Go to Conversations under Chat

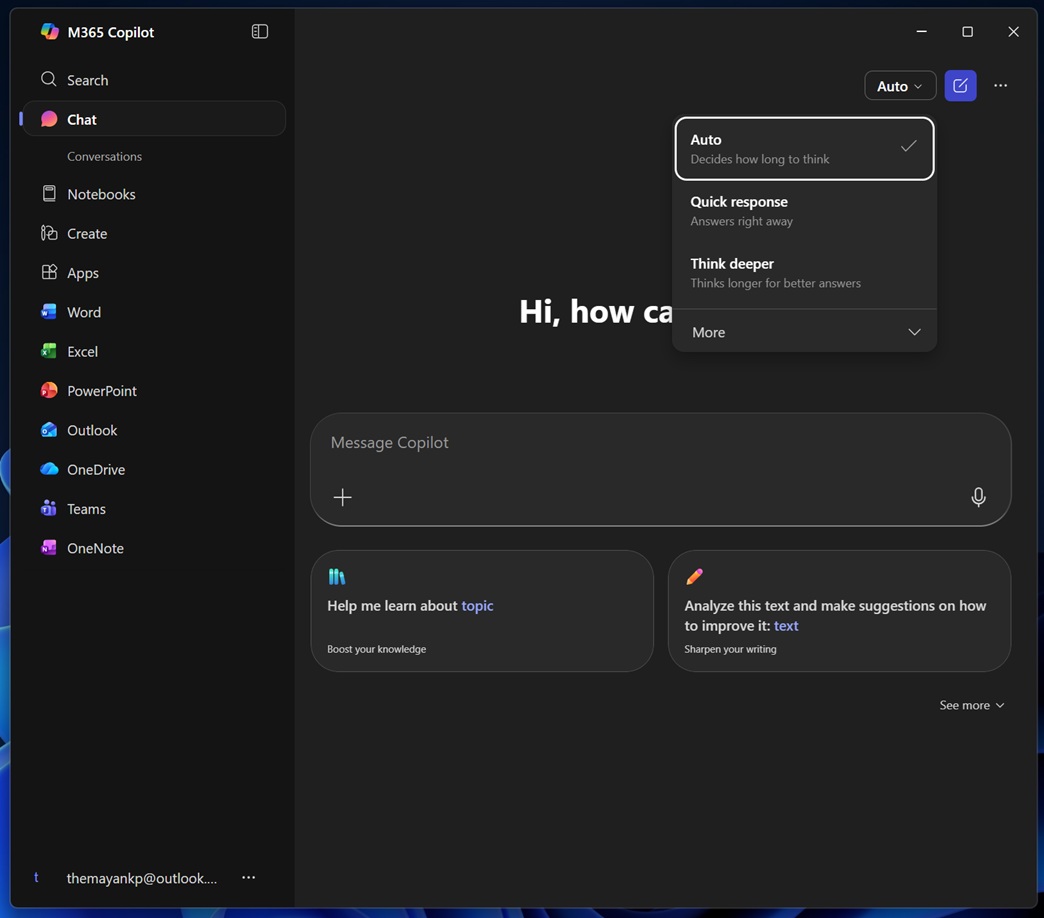coord(104,156)
